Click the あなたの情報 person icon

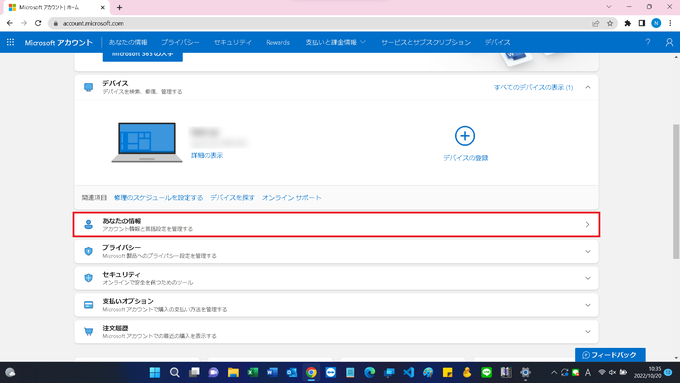tap(88, 224)
